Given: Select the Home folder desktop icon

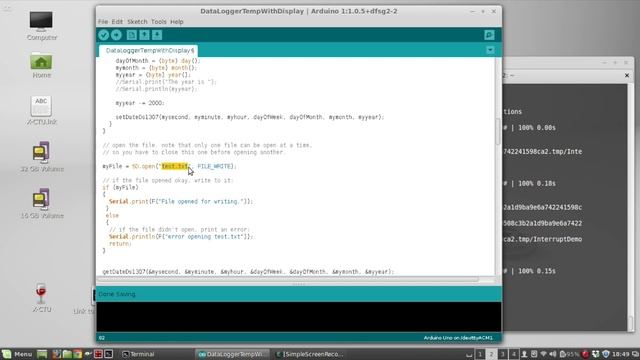Looking at the screenshot, I should pos(42,65).
